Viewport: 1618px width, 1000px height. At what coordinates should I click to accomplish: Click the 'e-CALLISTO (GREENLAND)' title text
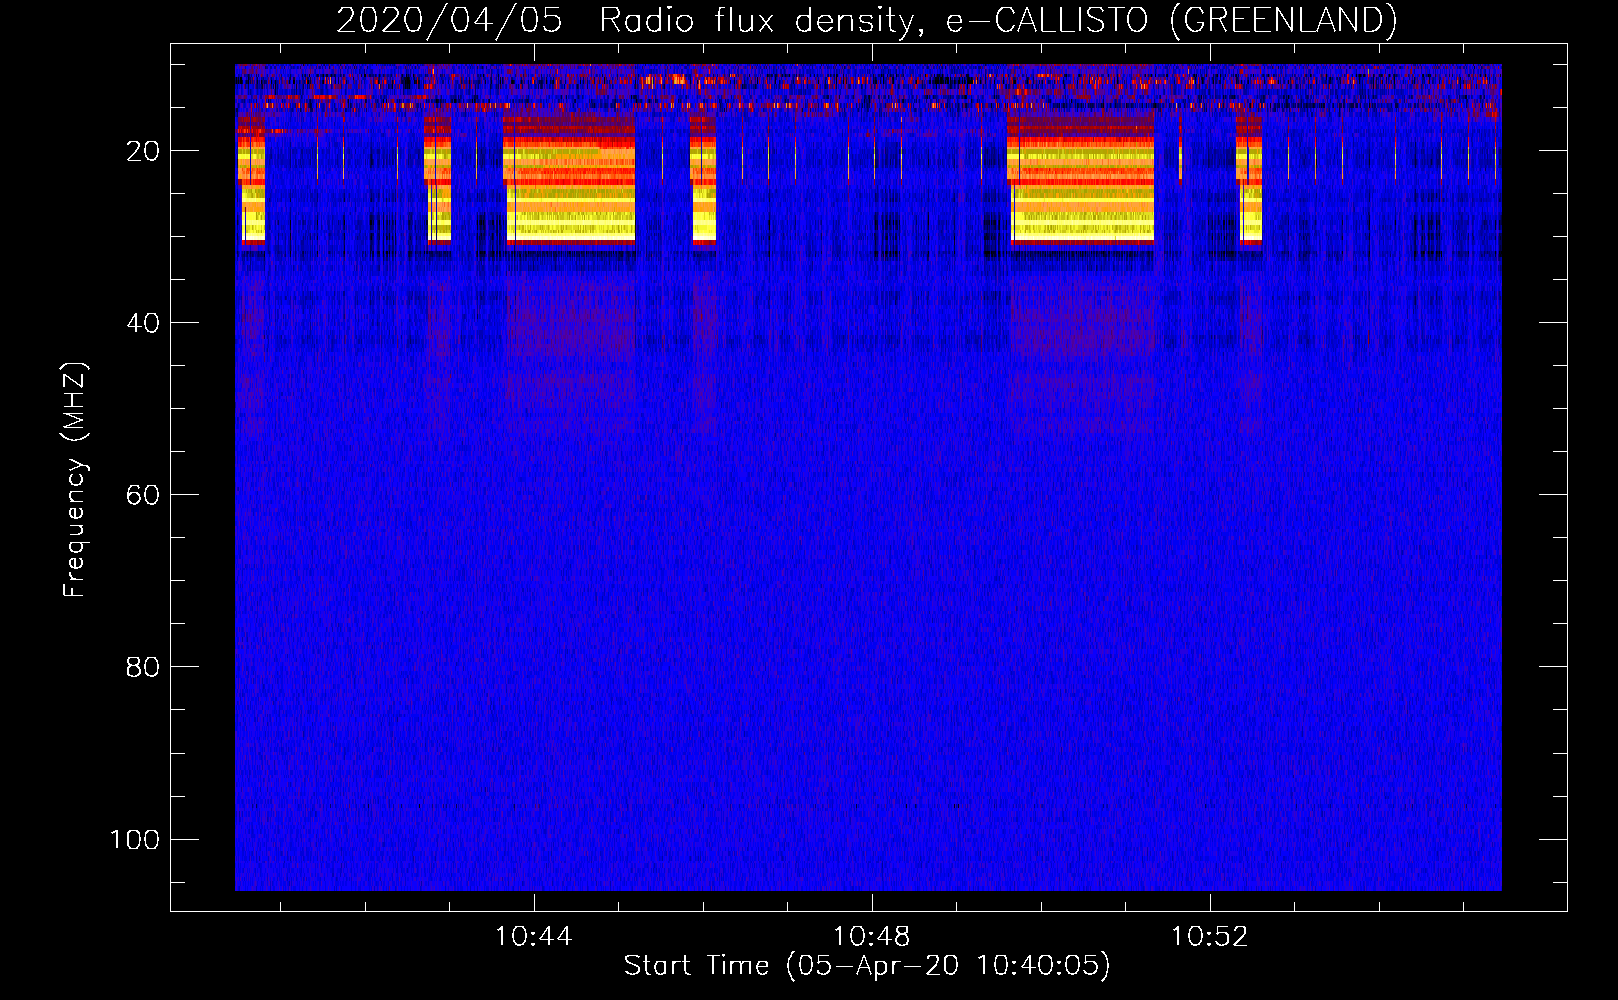1171,21
